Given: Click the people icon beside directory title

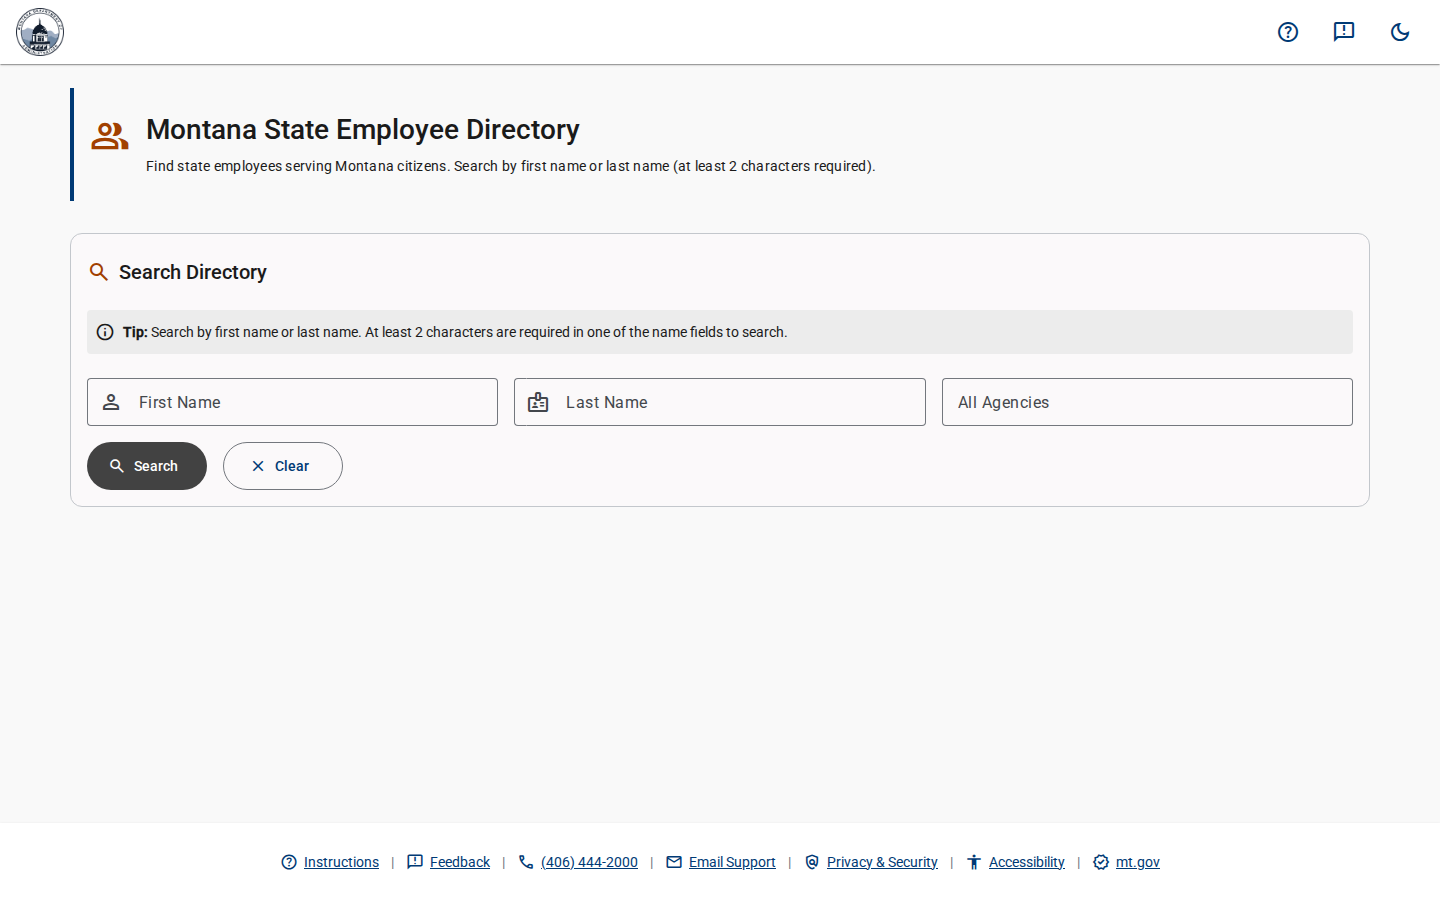Looking at the screenshot, I should coord(110,136).
